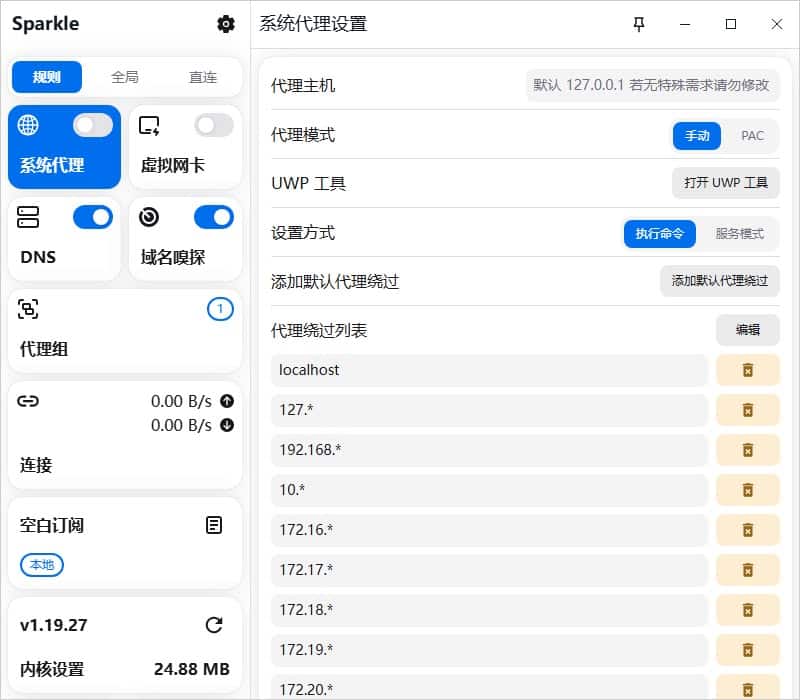Delete the 172.18.* bypass entry

748,610
